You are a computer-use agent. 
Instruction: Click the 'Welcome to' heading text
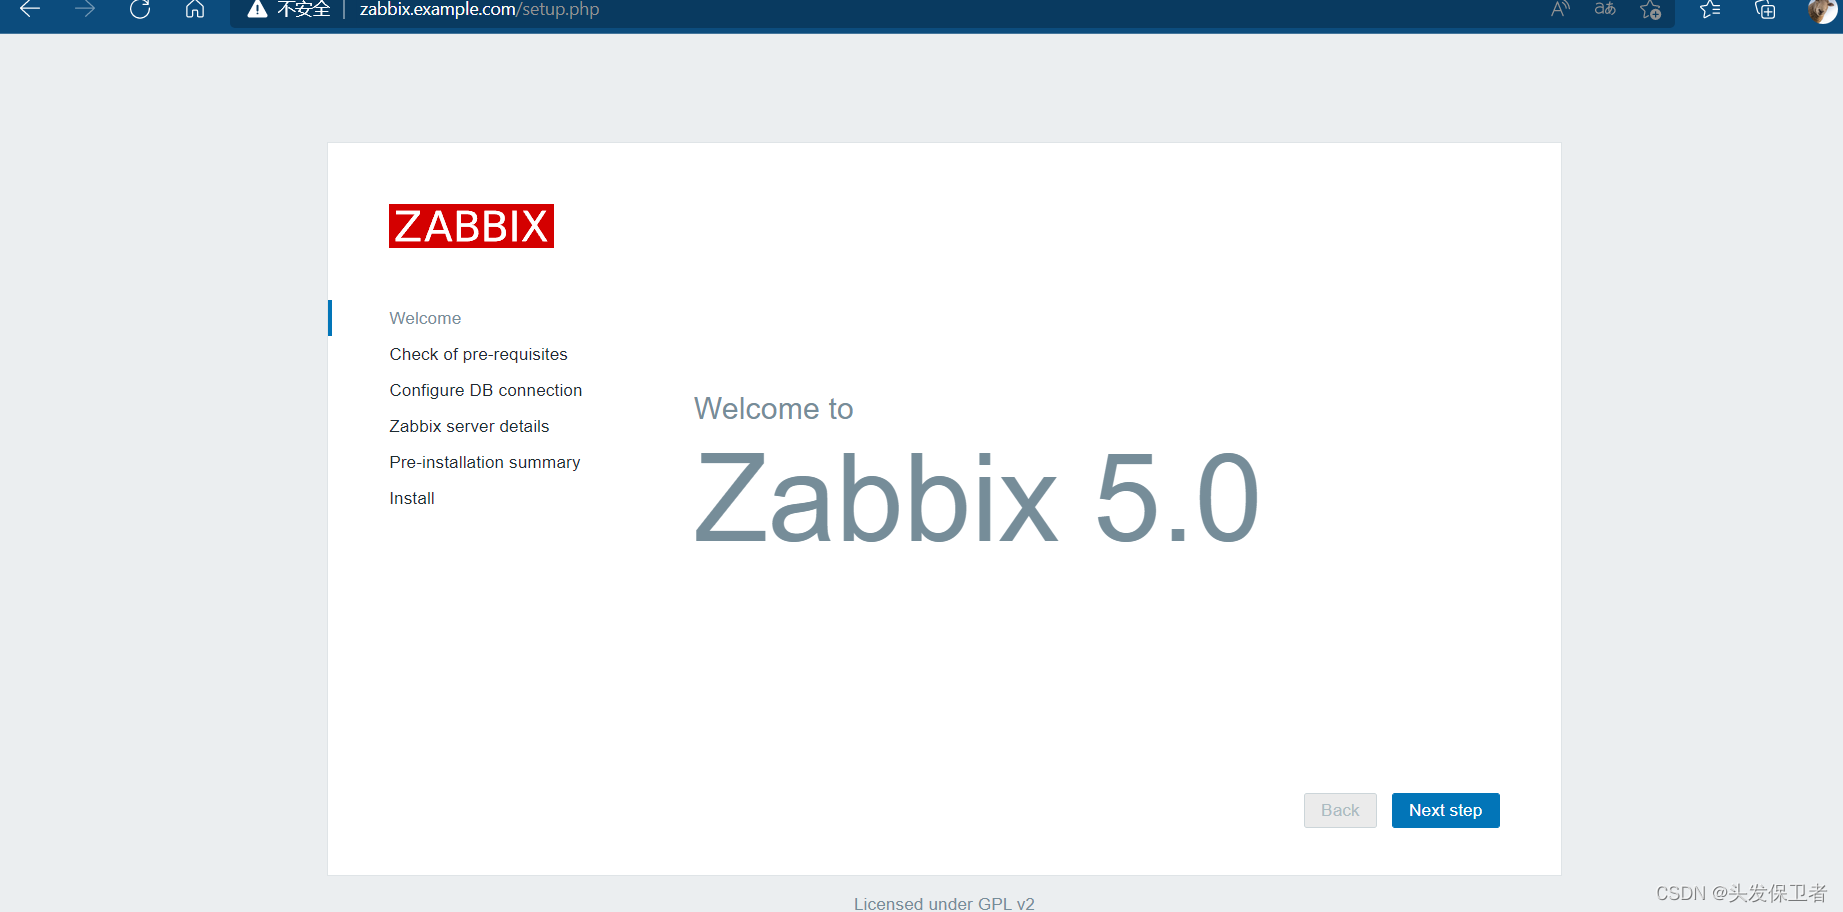pos(773,408)
